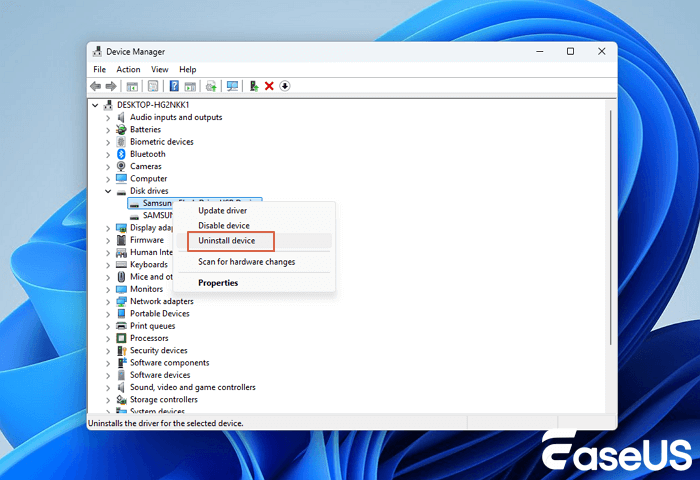Choose Properties from the context menu

254,283
